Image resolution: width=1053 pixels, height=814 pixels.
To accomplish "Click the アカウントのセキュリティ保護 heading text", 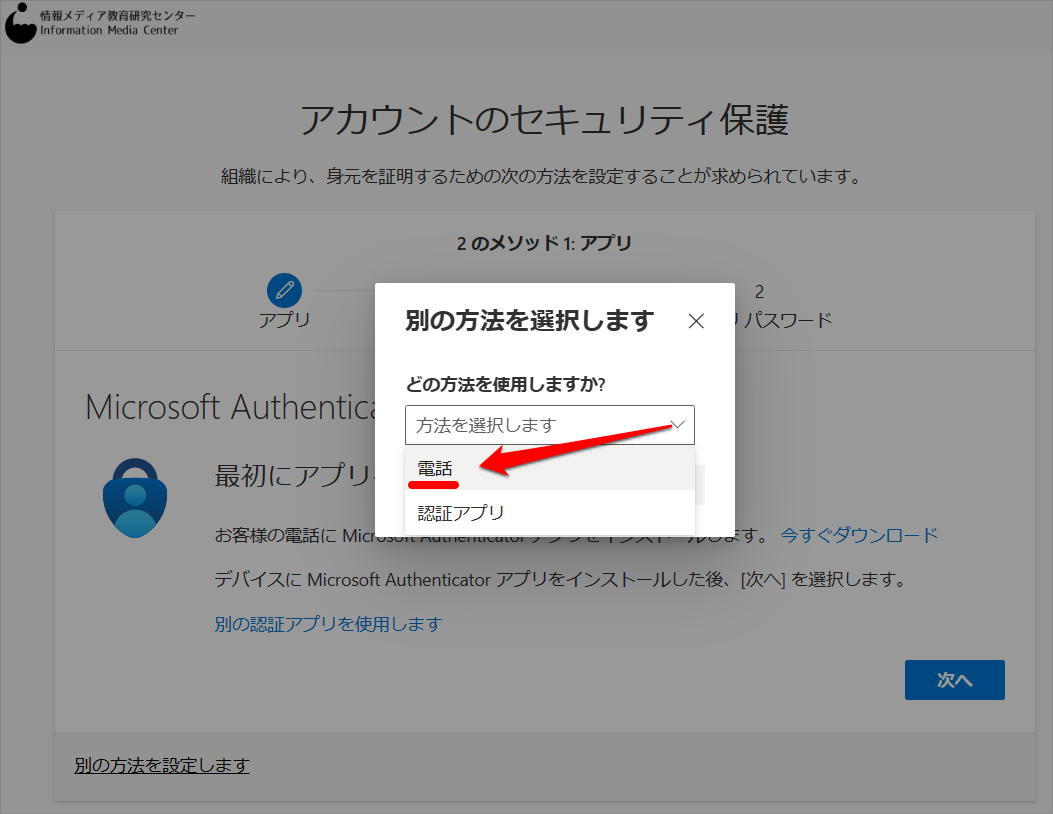I will (544, 120).
